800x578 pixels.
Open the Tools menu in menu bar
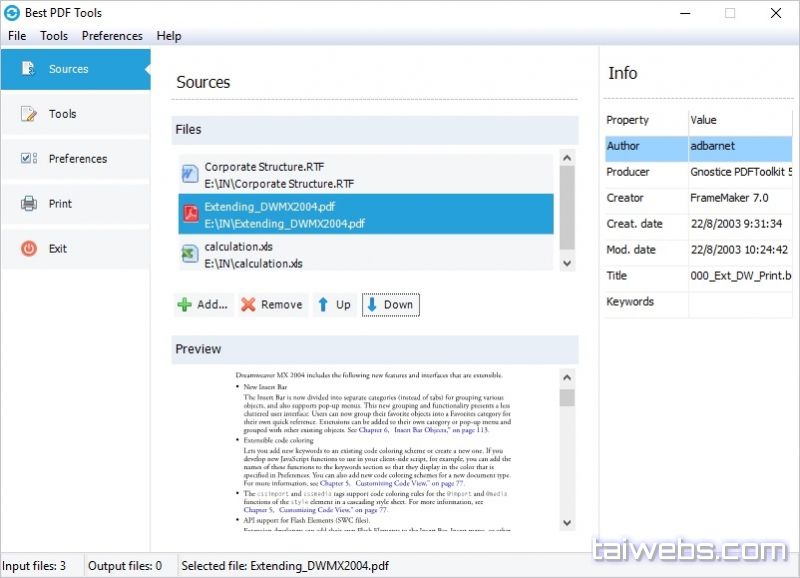click(x=54, y=36)
